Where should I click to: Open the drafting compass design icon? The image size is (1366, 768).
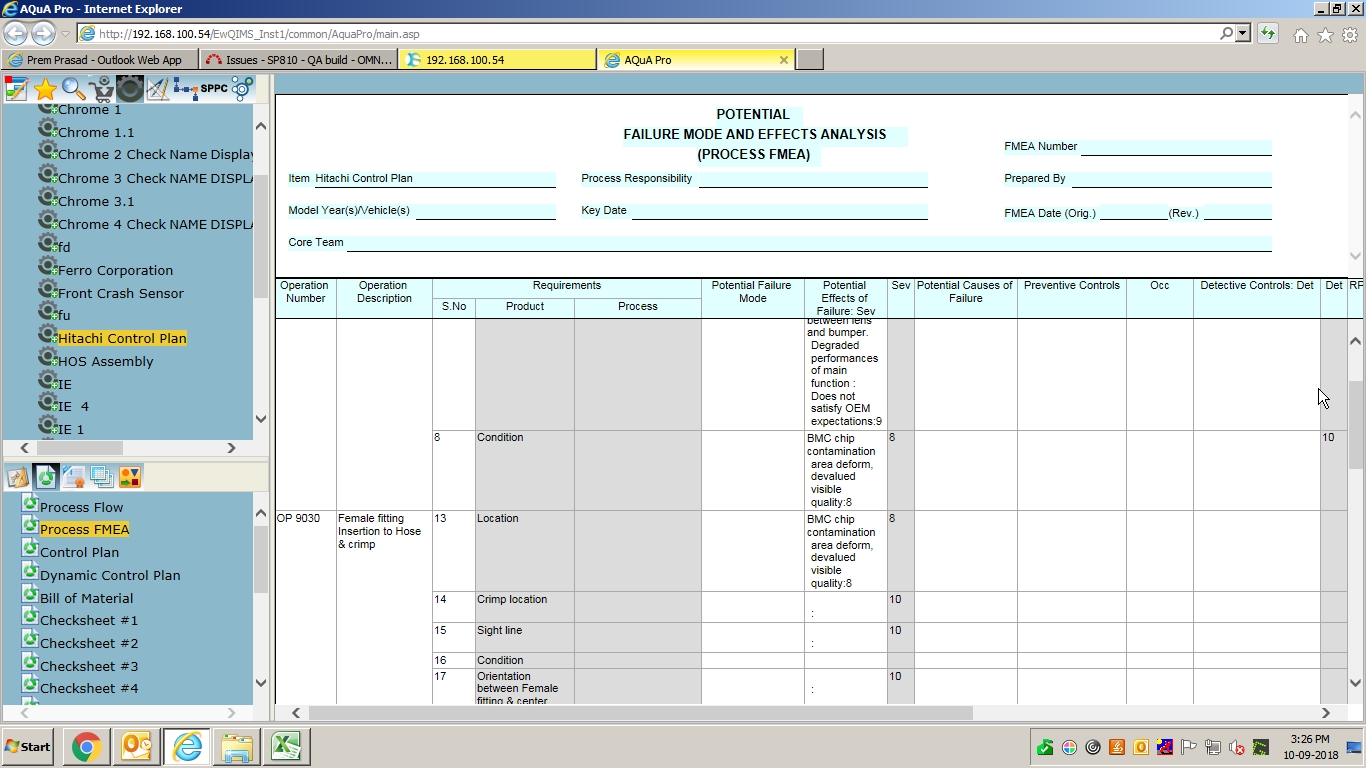[x=157, y=89]
